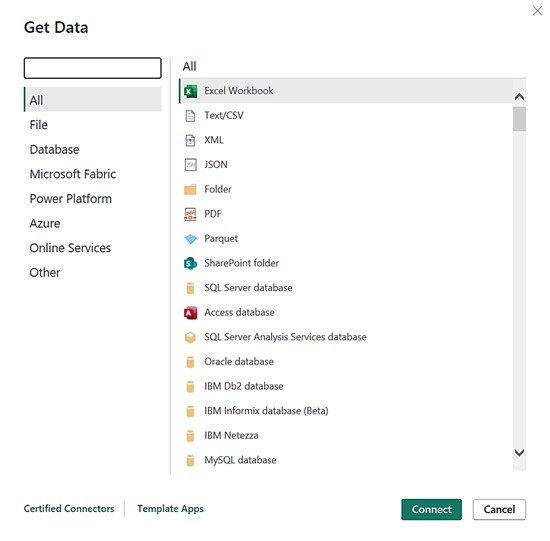Show Online Services connectors
Viewport: 550px width, 541px height.
[70, 248]
